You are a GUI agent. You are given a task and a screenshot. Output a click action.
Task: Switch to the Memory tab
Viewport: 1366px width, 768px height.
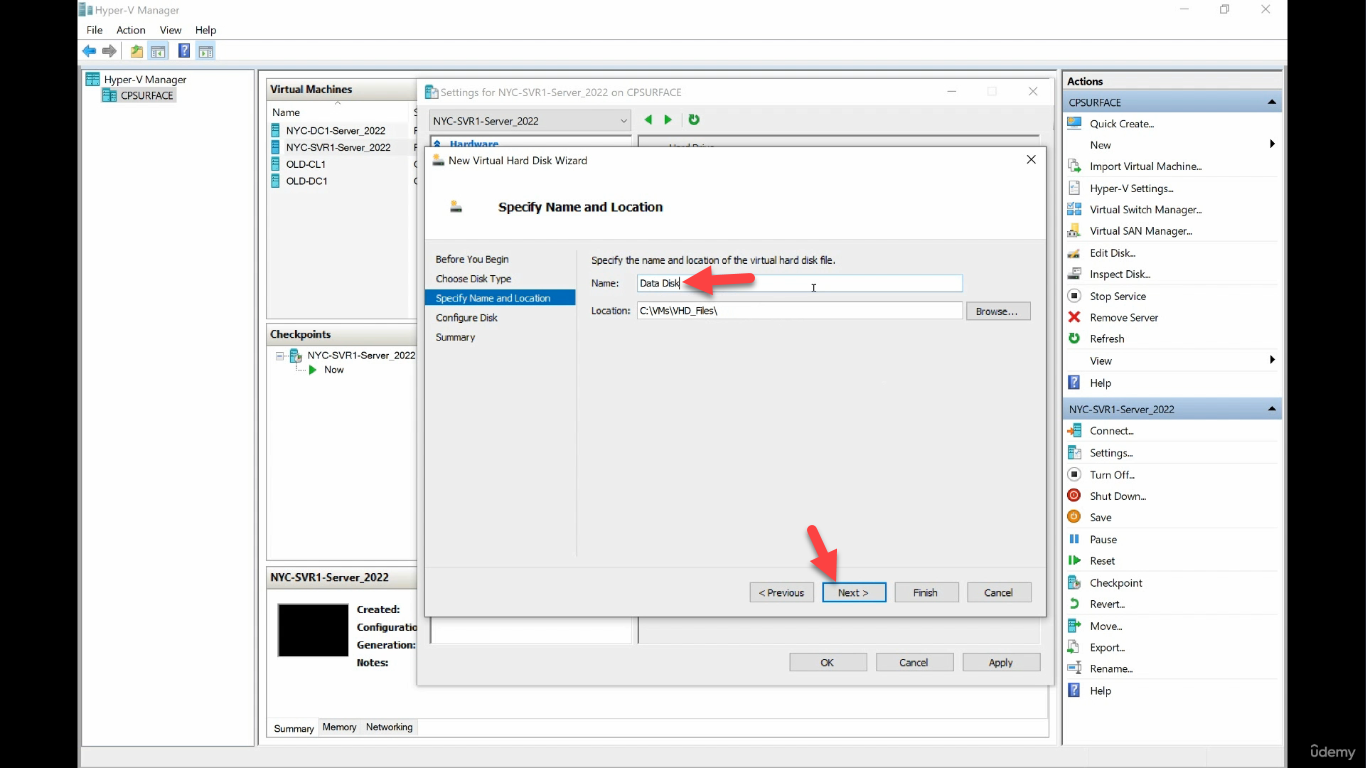(x=339, y=727)
